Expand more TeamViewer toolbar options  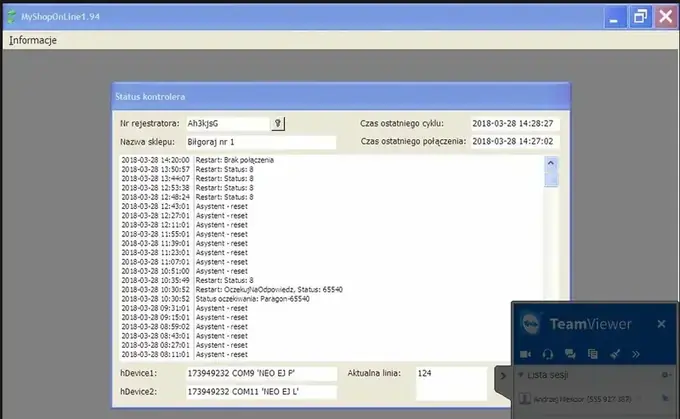tap(636, 354)
